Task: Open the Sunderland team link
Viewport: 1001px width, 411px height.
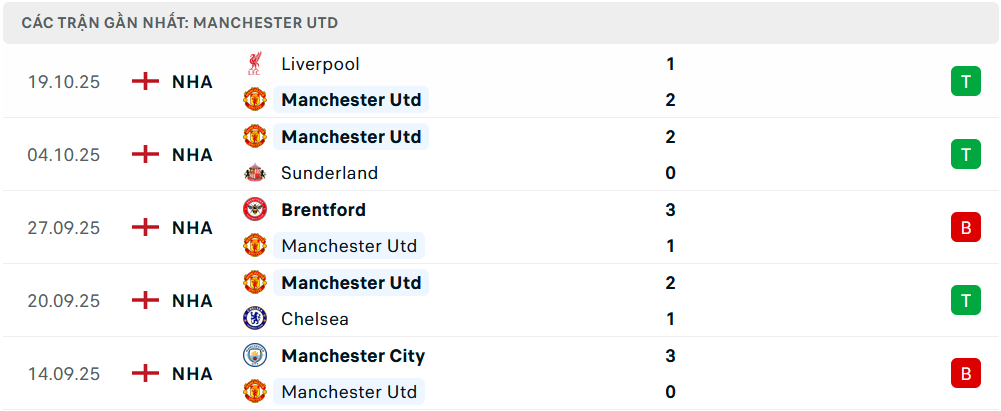Action: 329,173
